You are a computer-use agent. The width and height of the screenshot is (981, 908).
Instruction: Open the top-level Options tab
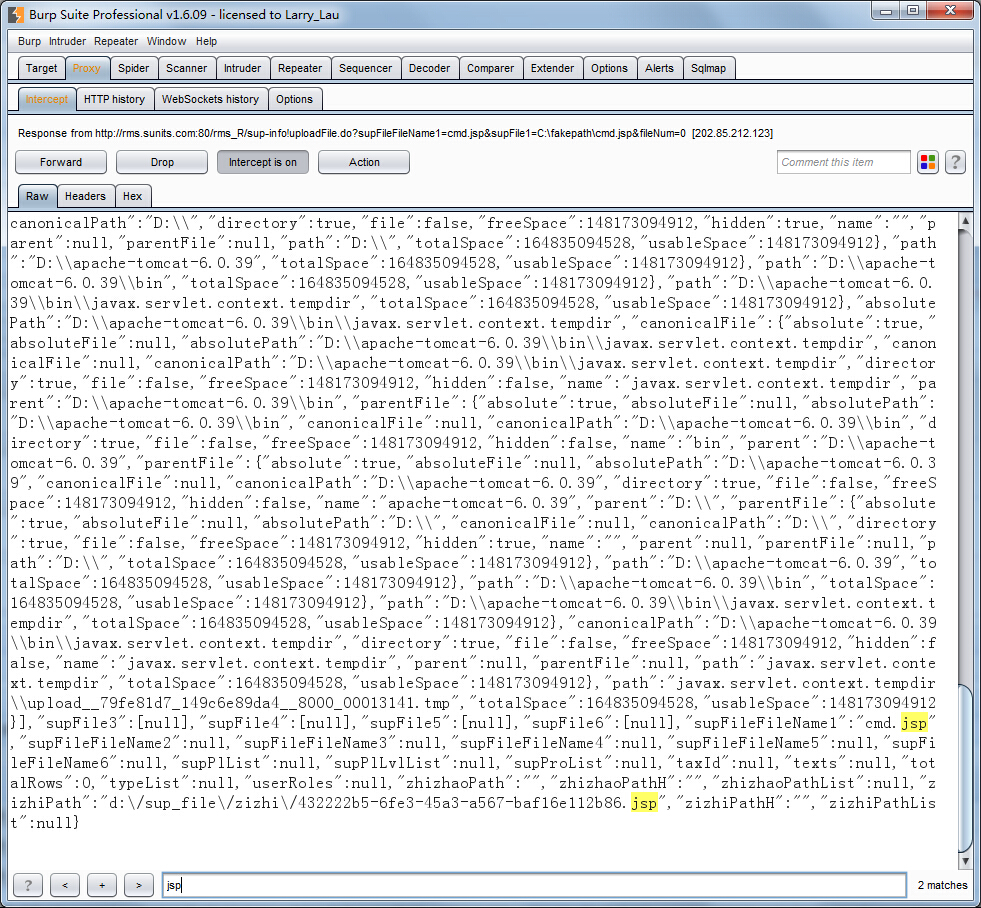tap(609, 68)
